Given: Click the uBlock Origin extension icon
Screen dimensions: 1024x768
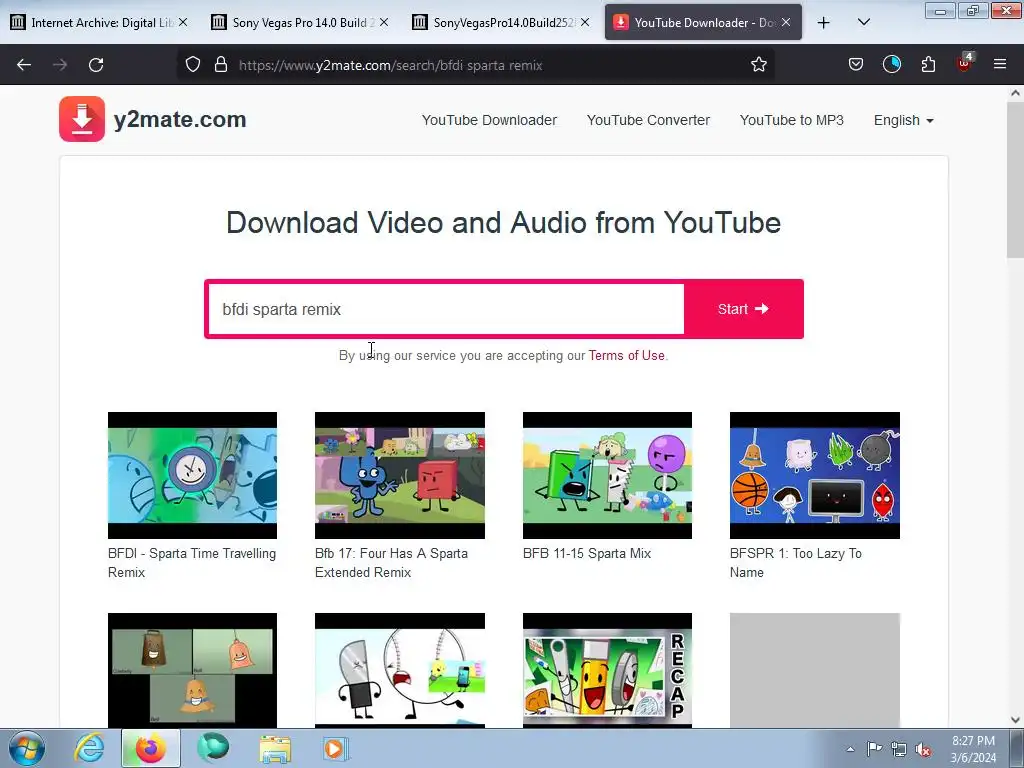Looking at the screenshot, I should 965,63.
